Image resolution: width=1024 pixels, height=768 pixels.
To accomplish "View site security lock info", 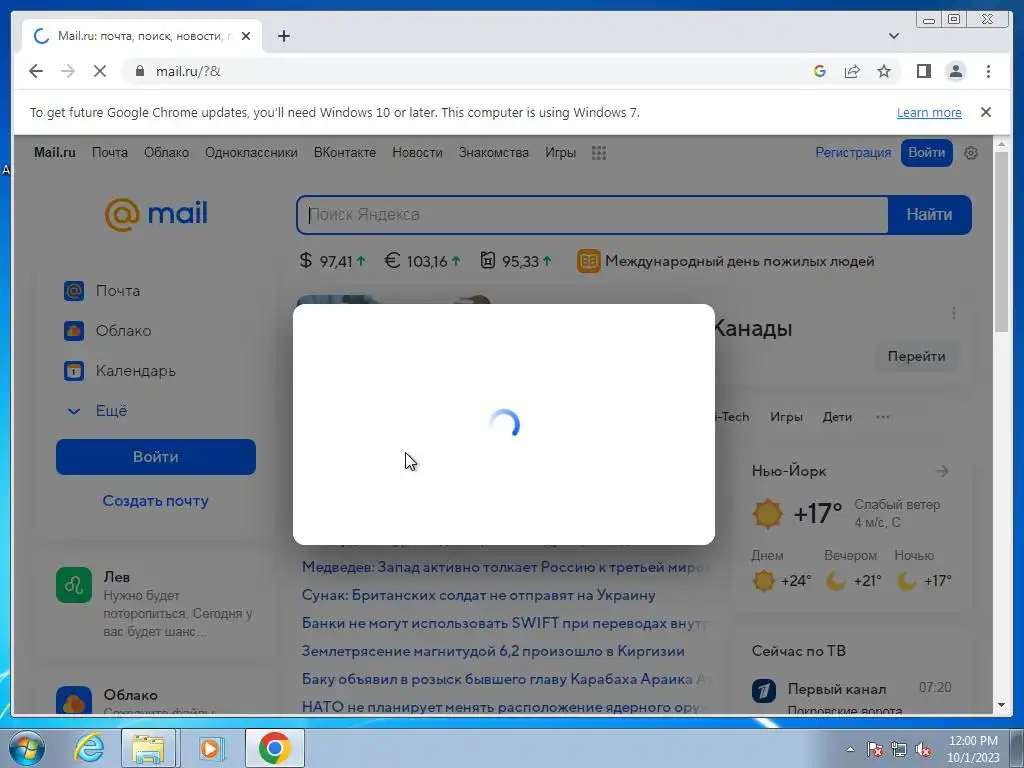I will tap(139, 71).
